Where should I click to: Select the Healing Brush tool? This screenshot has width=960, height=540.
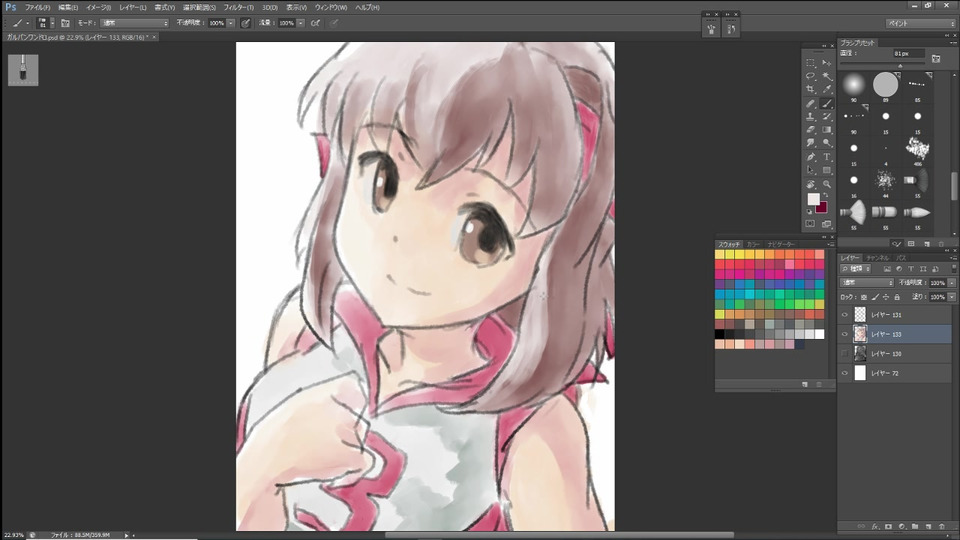[x=811, y=103]
